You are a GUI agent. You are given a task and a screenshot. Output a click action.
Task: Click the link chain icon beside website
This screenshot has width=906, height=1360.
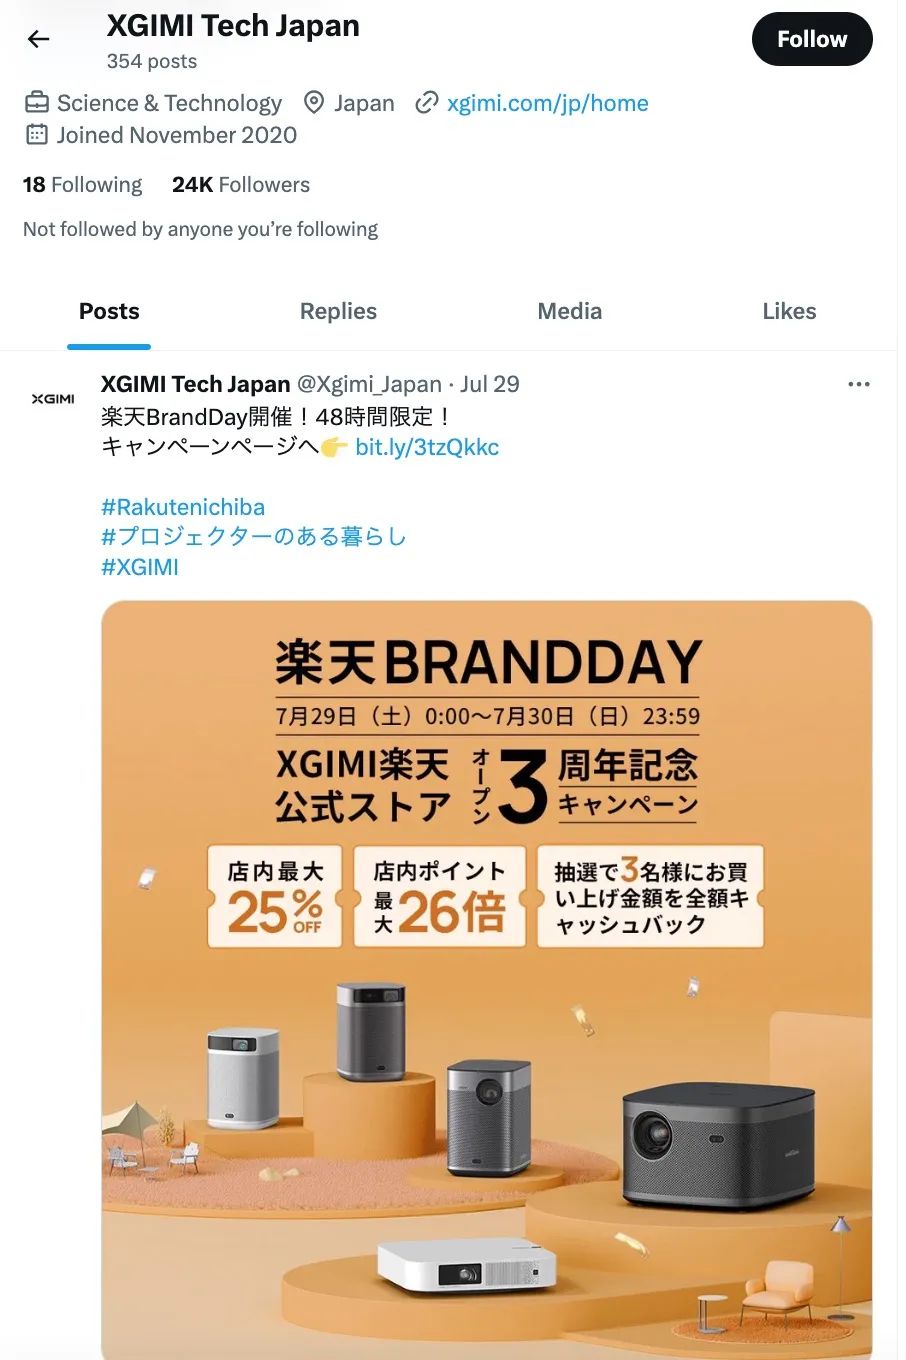(x=427, y=103)
